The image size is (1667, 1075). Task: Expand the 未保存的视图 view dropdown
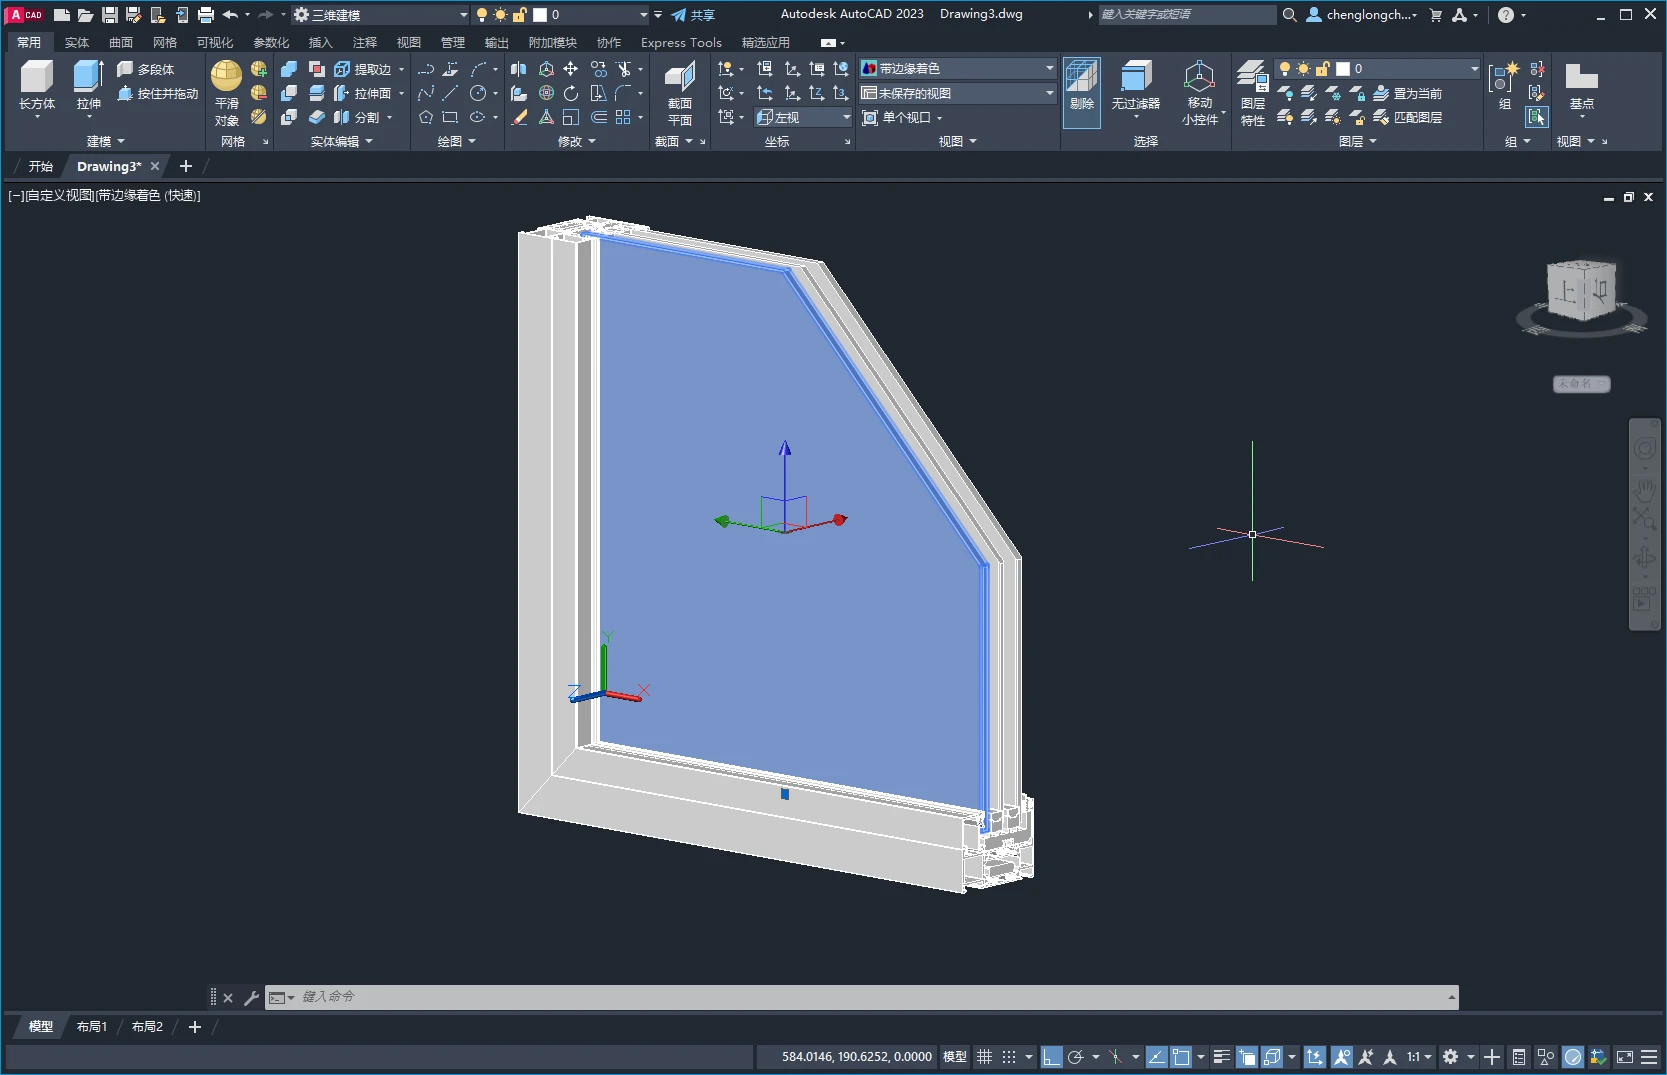pyautogui.click(x=957, y=93)
